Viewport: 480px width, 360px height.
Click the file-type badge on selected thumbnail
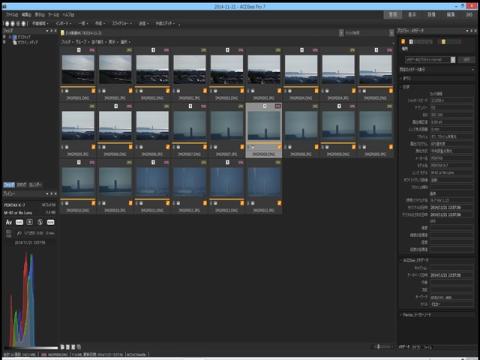coord(278,106)
